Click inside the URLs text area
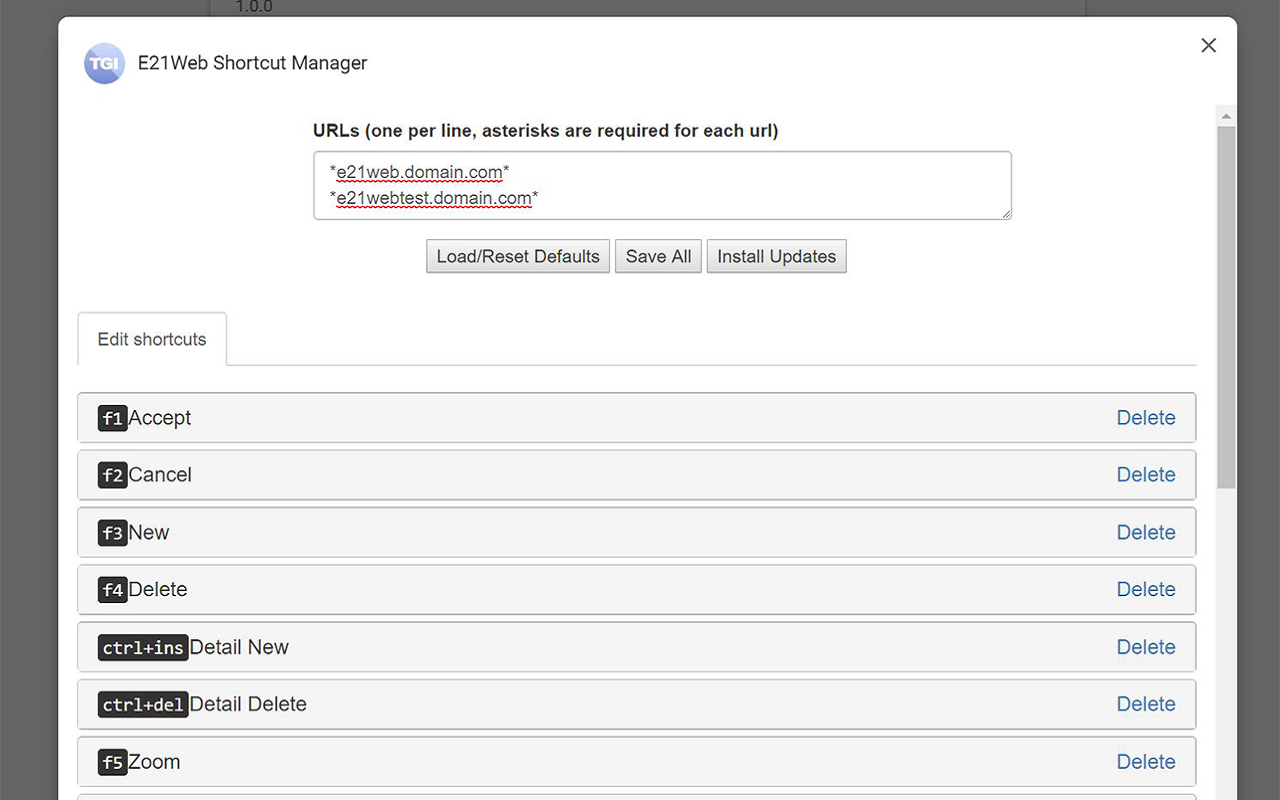The height and width of the screenshot is (800, 1280). pyautogui.click(x=662, y=185)
